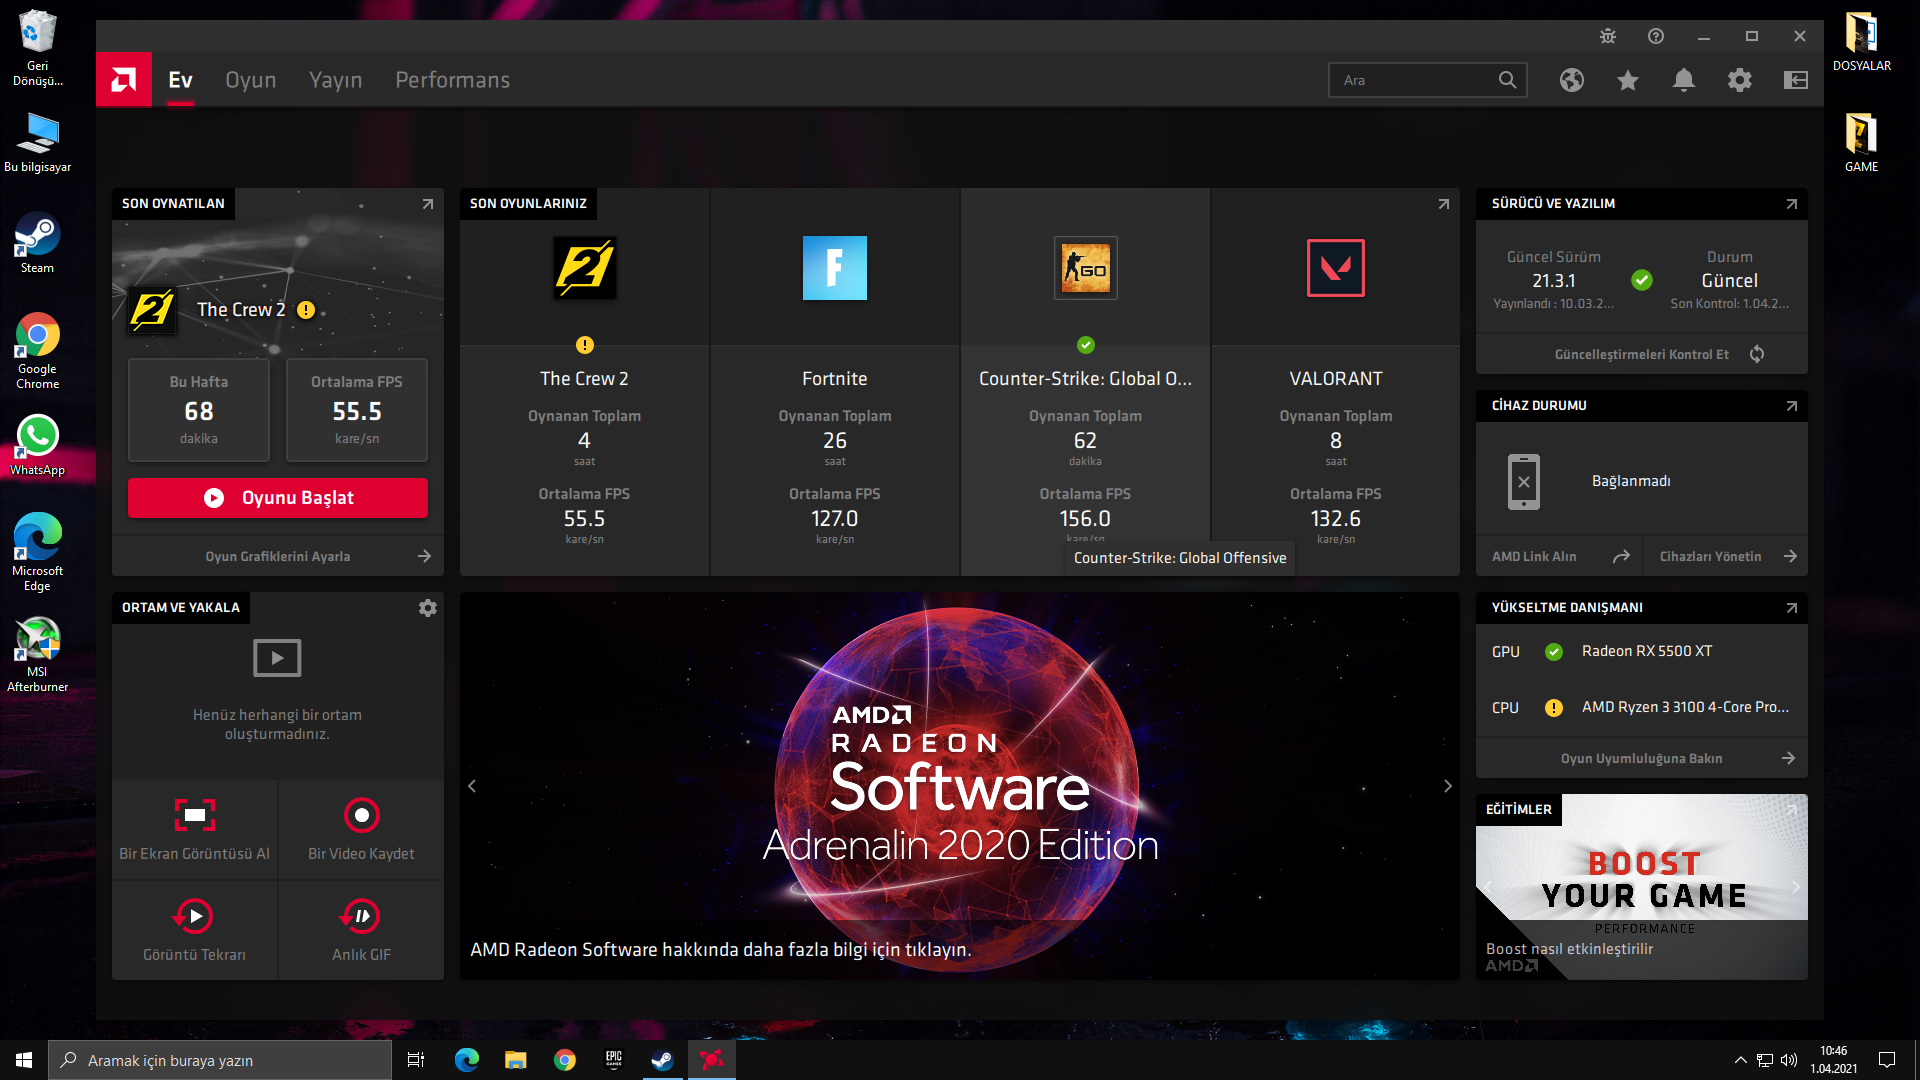Open the favorites star icon

click(1628, 80)
